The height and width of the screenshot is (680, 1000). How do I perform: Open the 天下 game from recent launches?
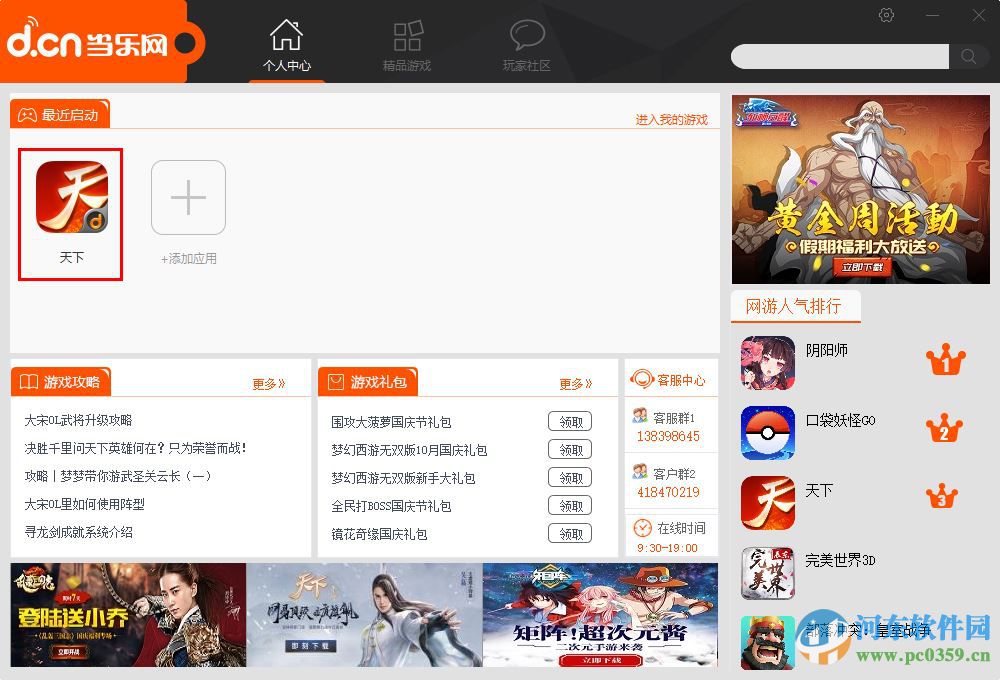[x=70, y=197]
